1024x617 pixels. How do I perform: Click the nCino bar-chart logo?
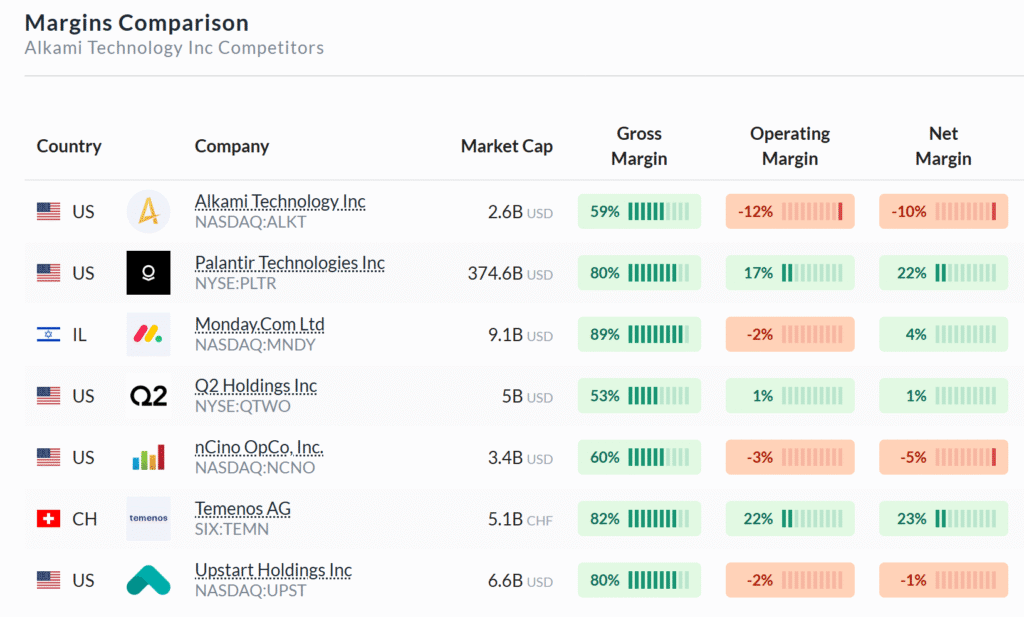pos(148,458)
